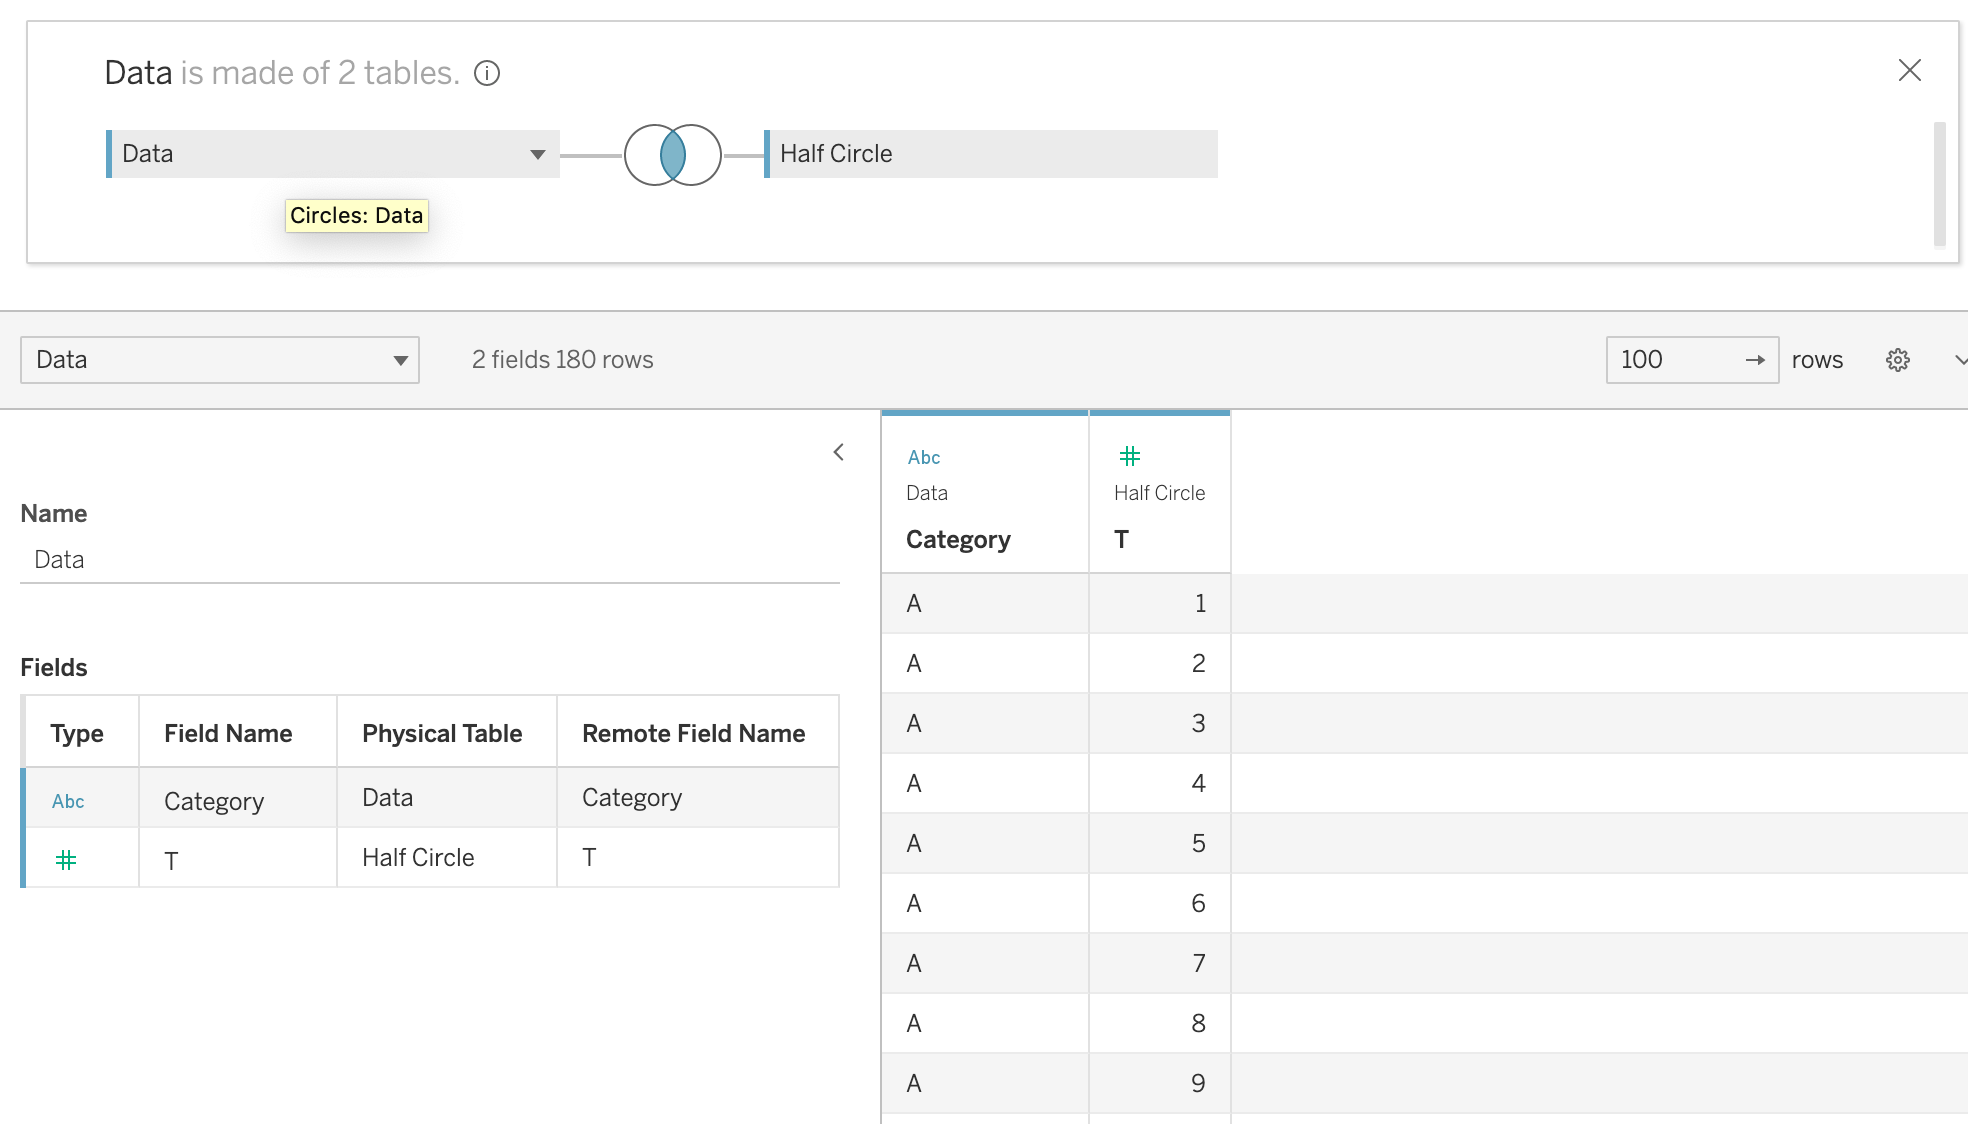Apply row count with the arrow button
Screen dimensions: 1968x1124
tap(1754, 360)
